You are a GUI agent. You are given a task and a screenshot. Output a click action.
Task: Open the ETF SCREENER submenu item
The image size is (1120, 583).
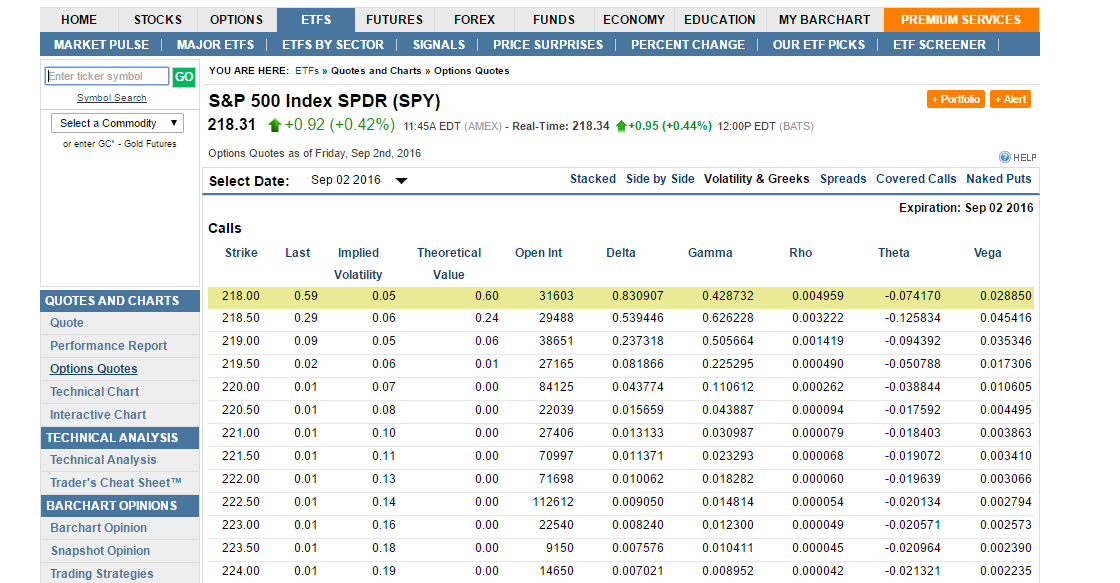[939, 44]
